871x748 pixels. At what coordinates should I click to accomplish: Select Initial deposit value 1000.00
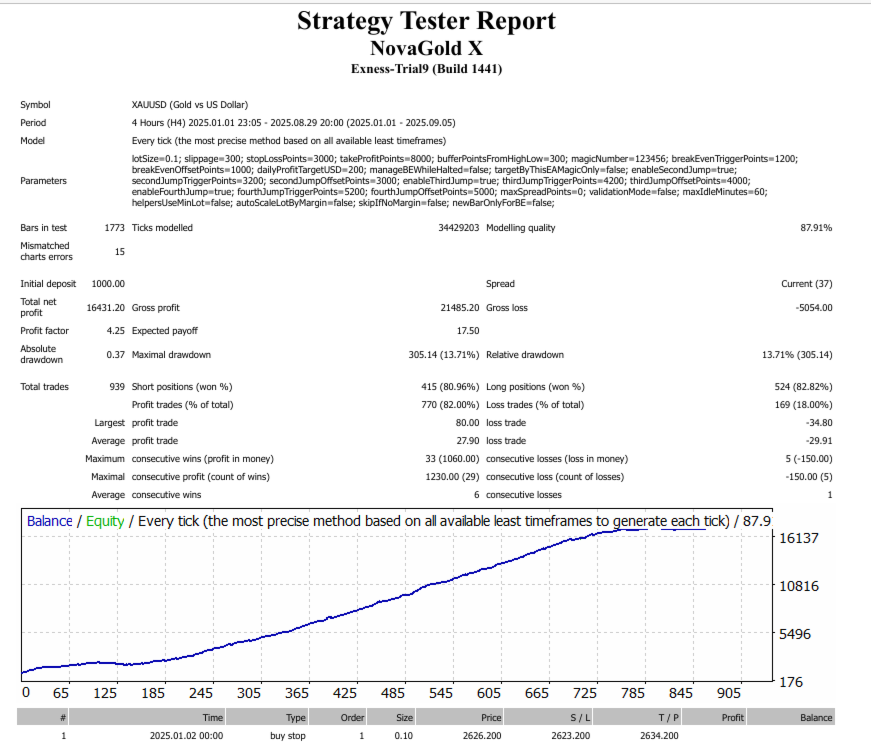108,284
